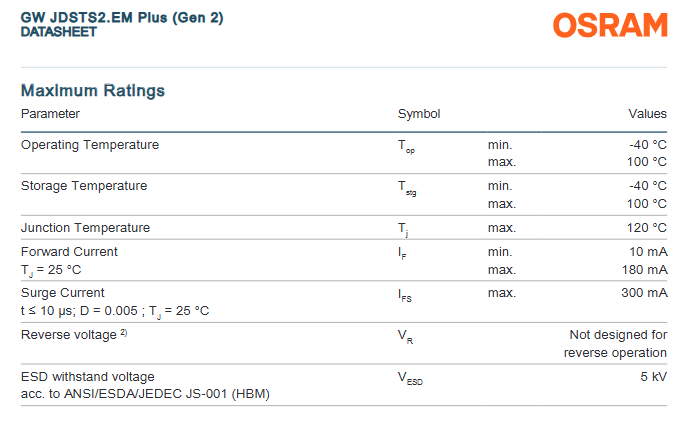
Task: Click the Values column header
Action: click(x=647, y=114)
